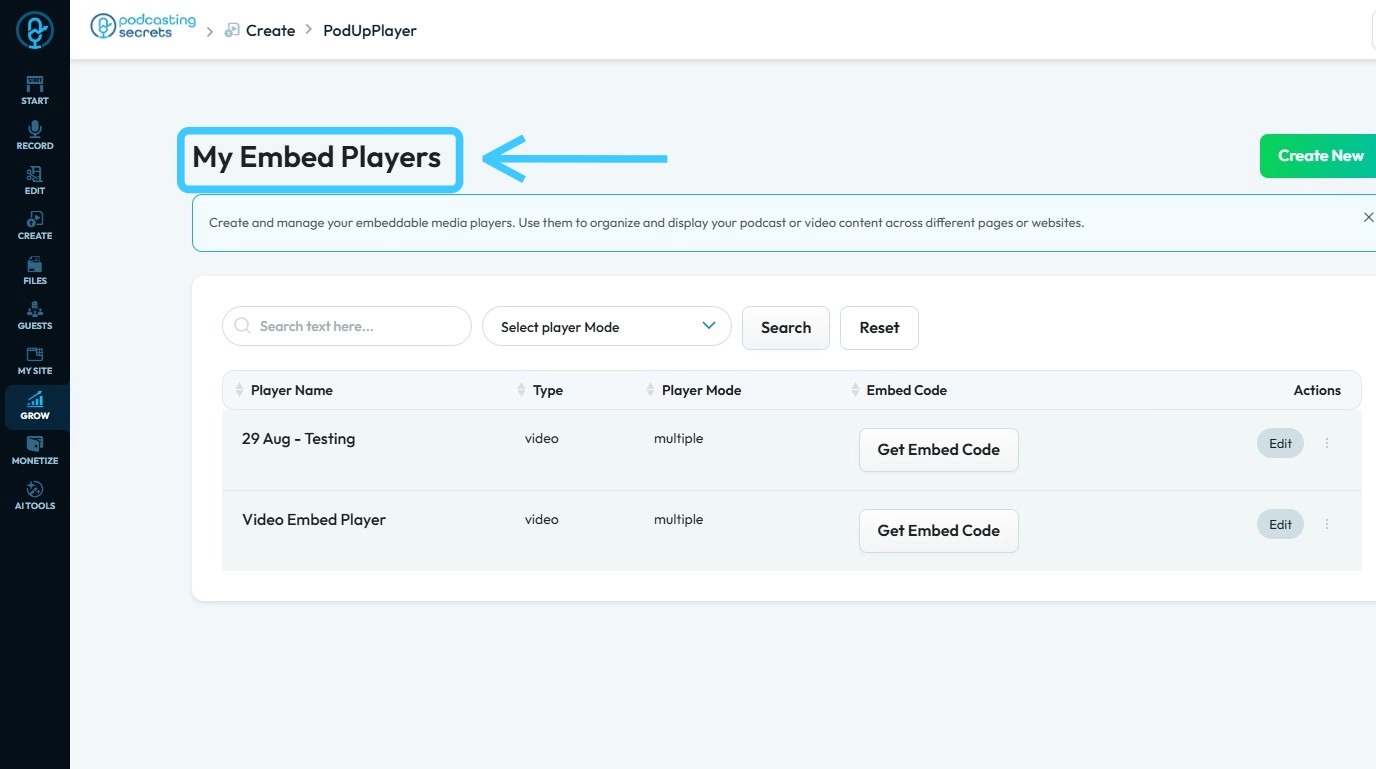Click the Create breadcrumb link
This screenshot has height=769, width=1376.
click(x=260, y=30)
